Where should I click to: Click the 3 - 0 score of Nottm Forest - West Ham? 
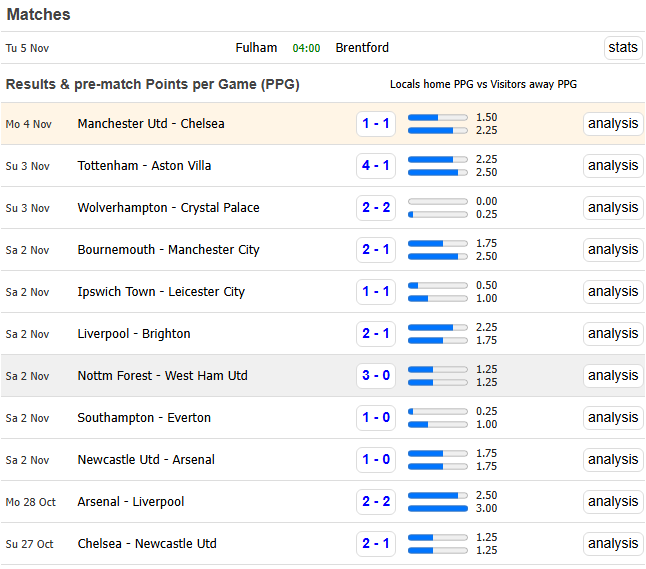[376, 376]
